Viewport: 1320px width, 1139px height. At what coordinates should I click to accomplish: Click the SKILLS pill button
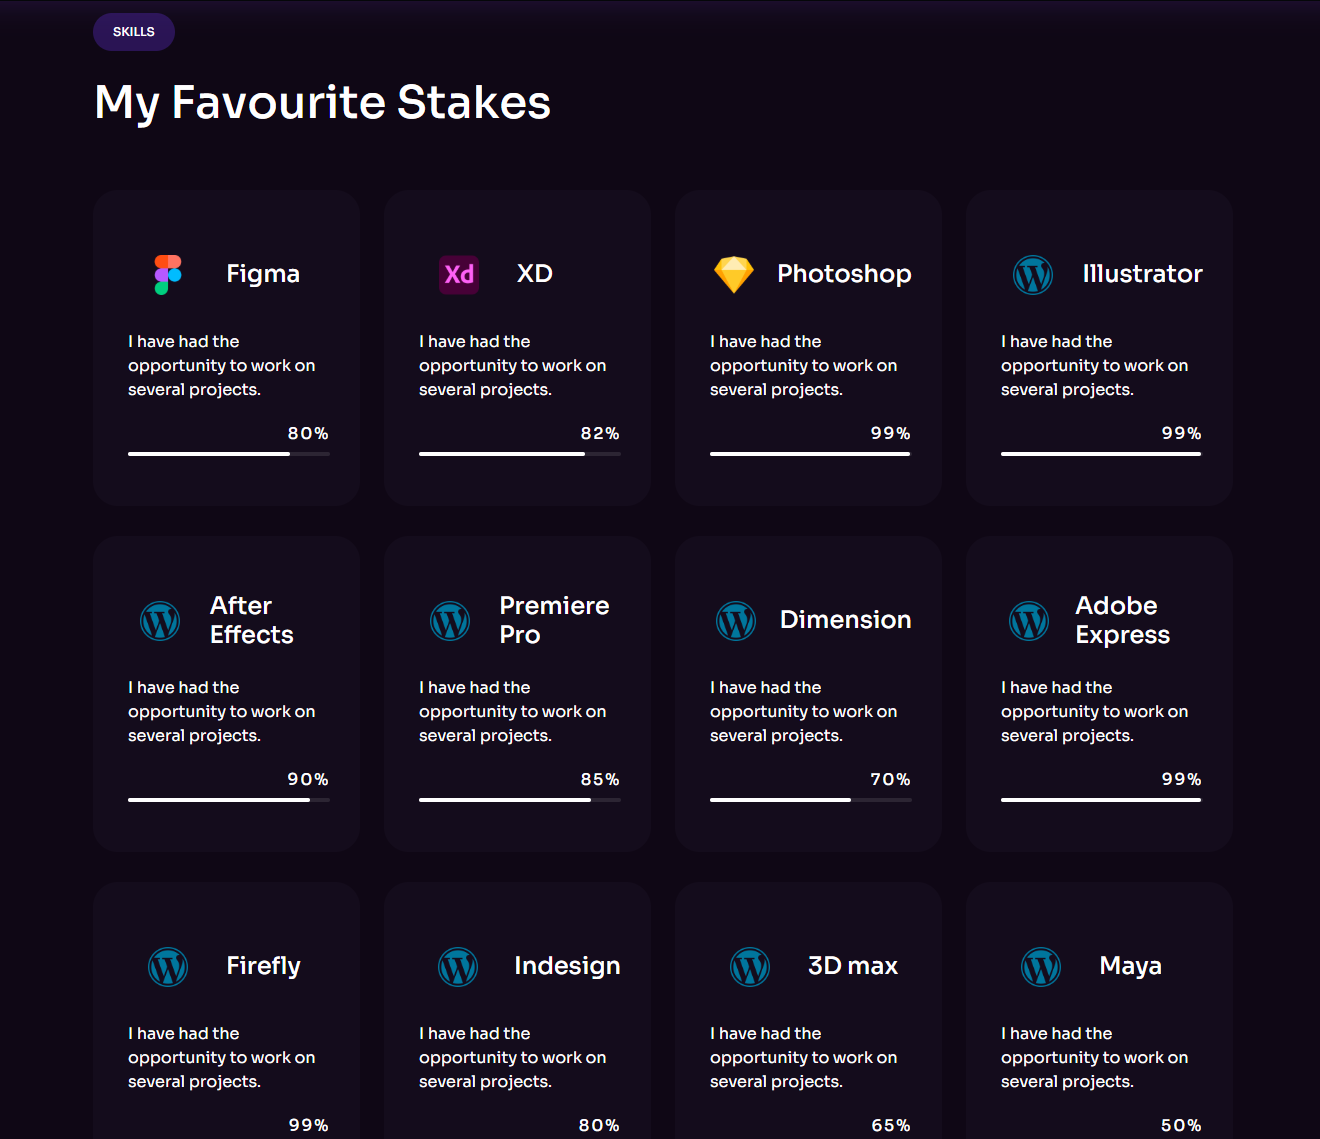point(134,32)
